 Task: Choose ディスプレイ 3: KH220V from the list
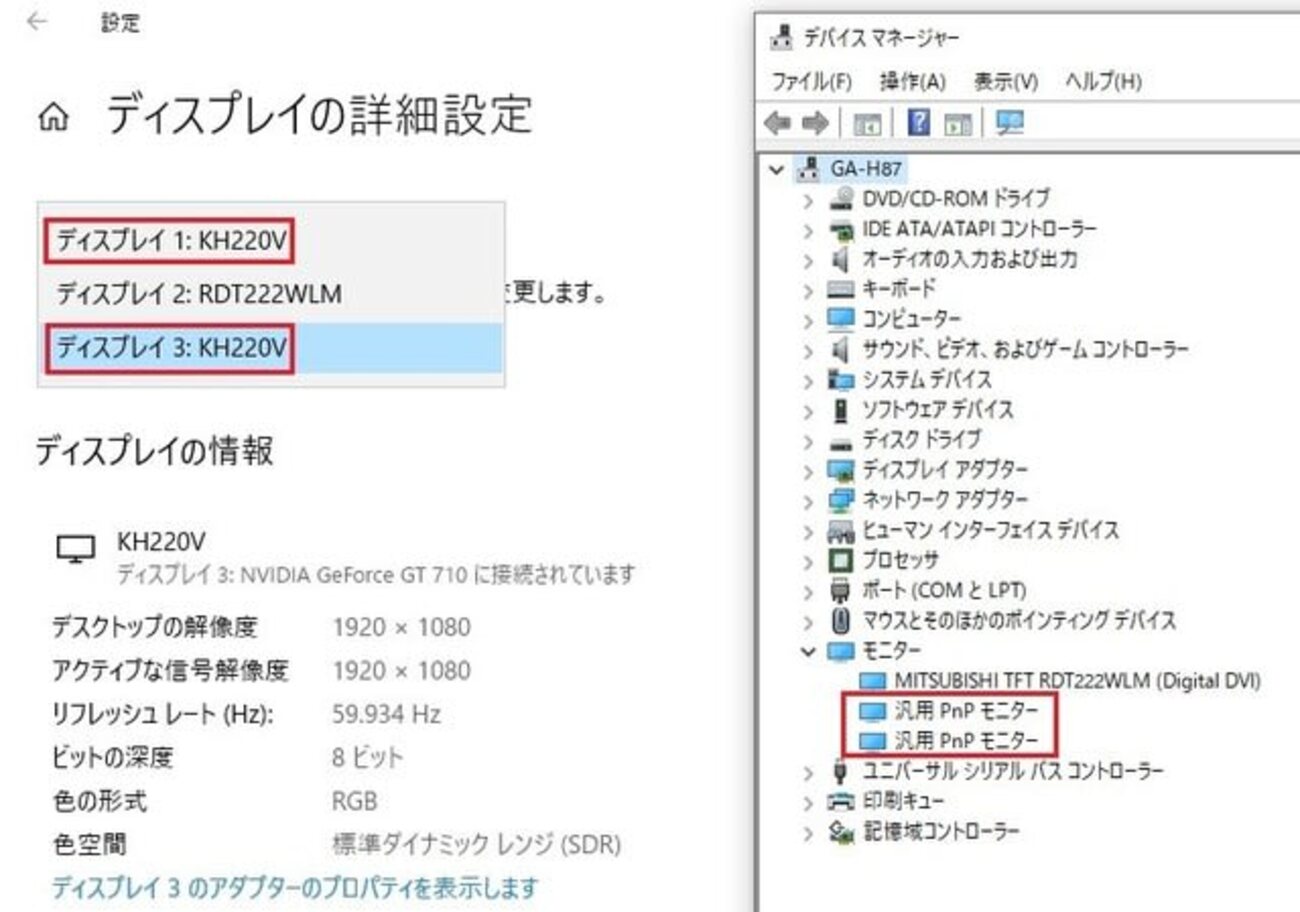tap(270, 348)
